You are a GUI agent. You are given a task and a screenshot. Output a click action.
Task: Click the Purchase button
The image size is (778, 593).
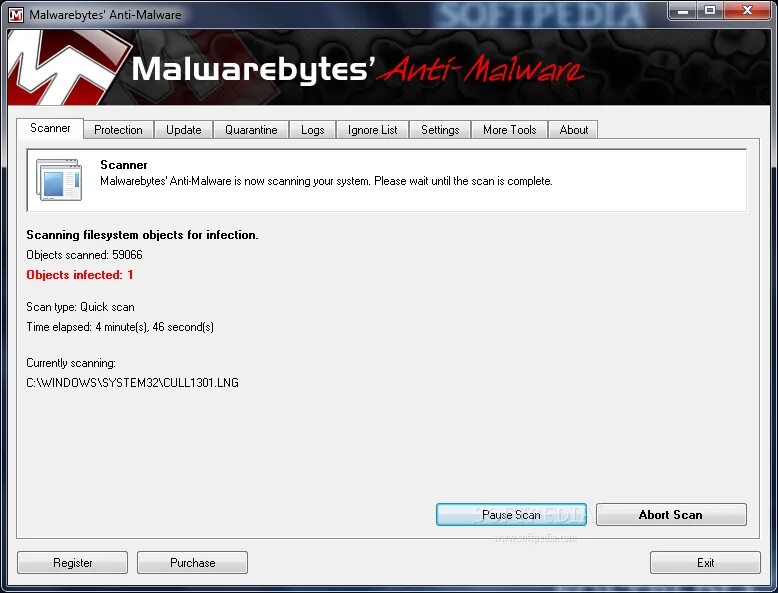point(193,563)
